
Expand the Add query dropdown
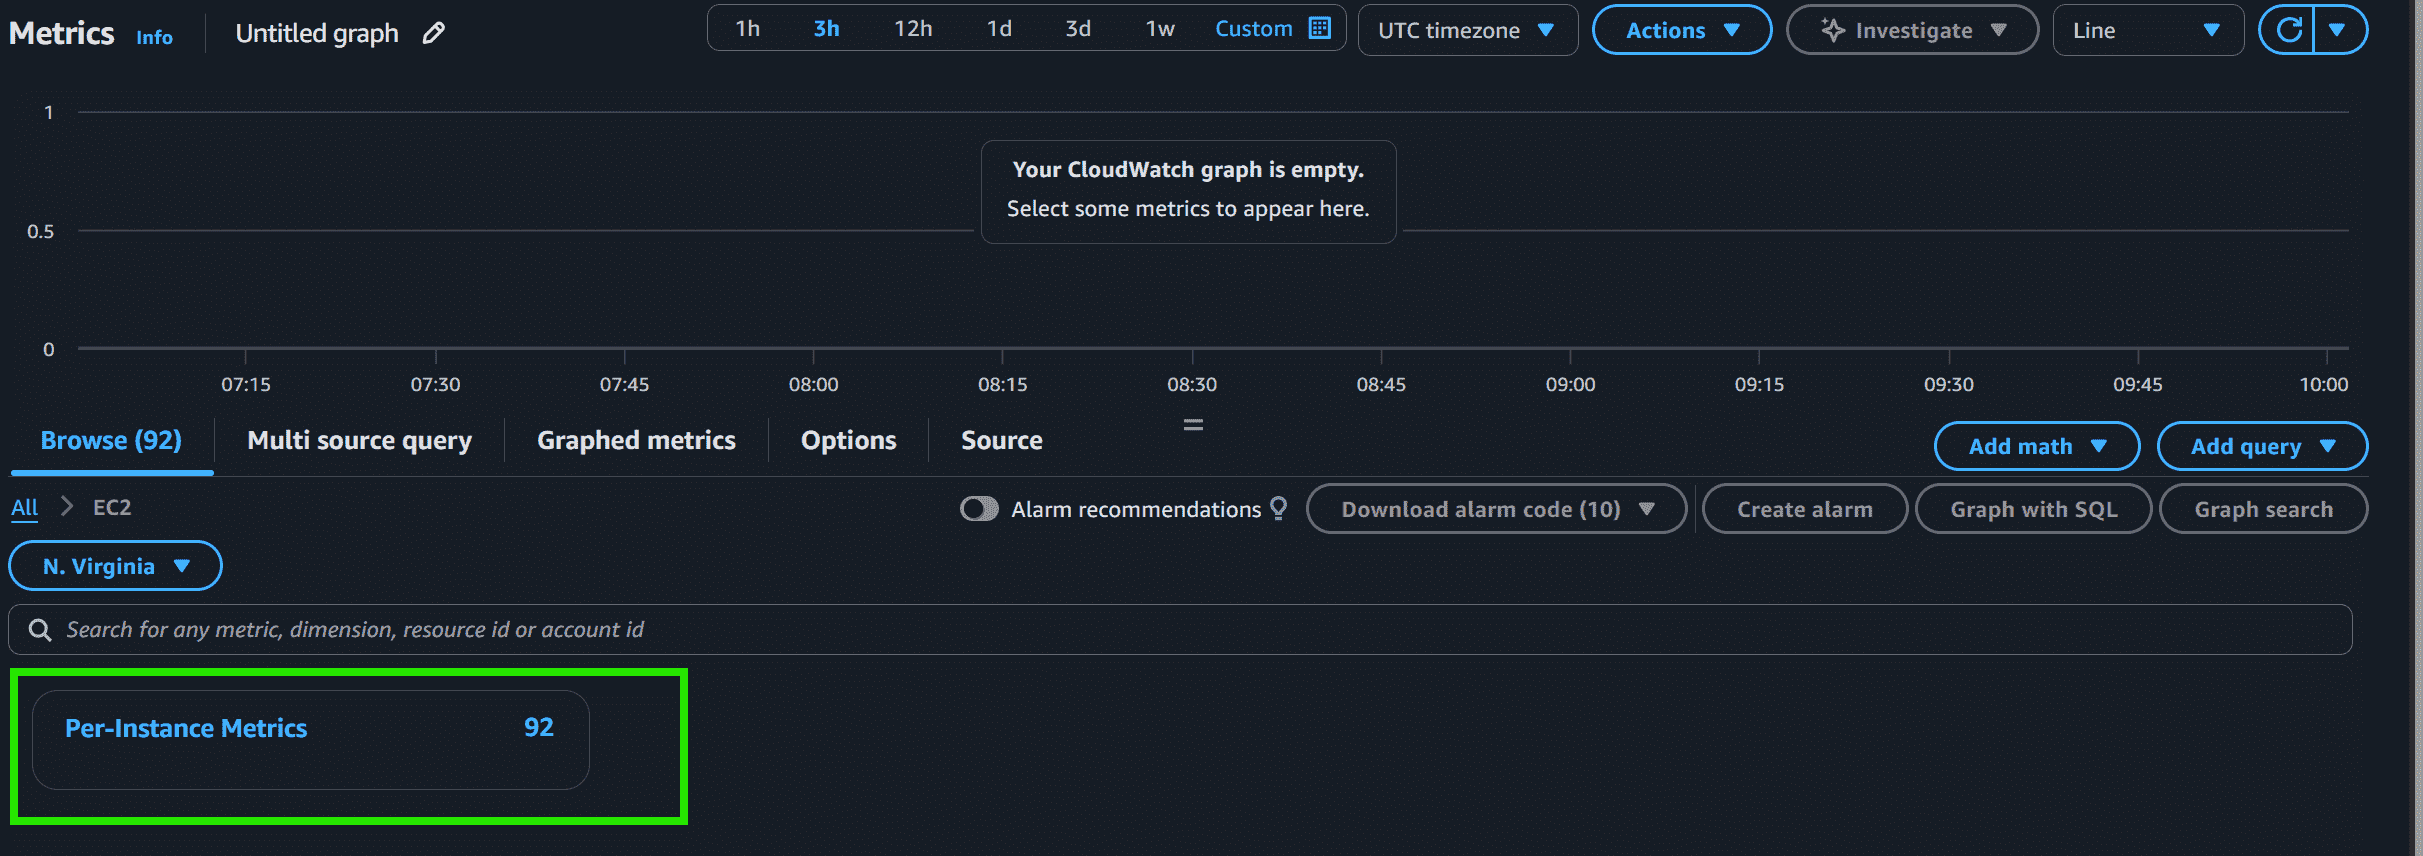(2262, 446)
